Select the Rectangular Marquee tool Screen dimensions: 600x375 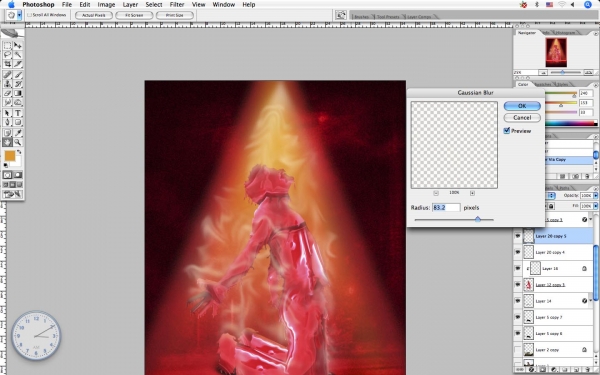(x=7, y=46)
